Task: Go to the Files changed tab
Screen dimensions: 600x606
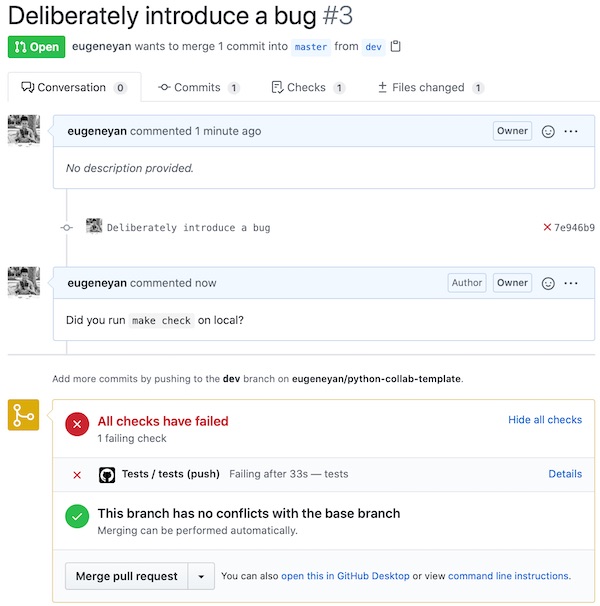Action: point(429,88)
